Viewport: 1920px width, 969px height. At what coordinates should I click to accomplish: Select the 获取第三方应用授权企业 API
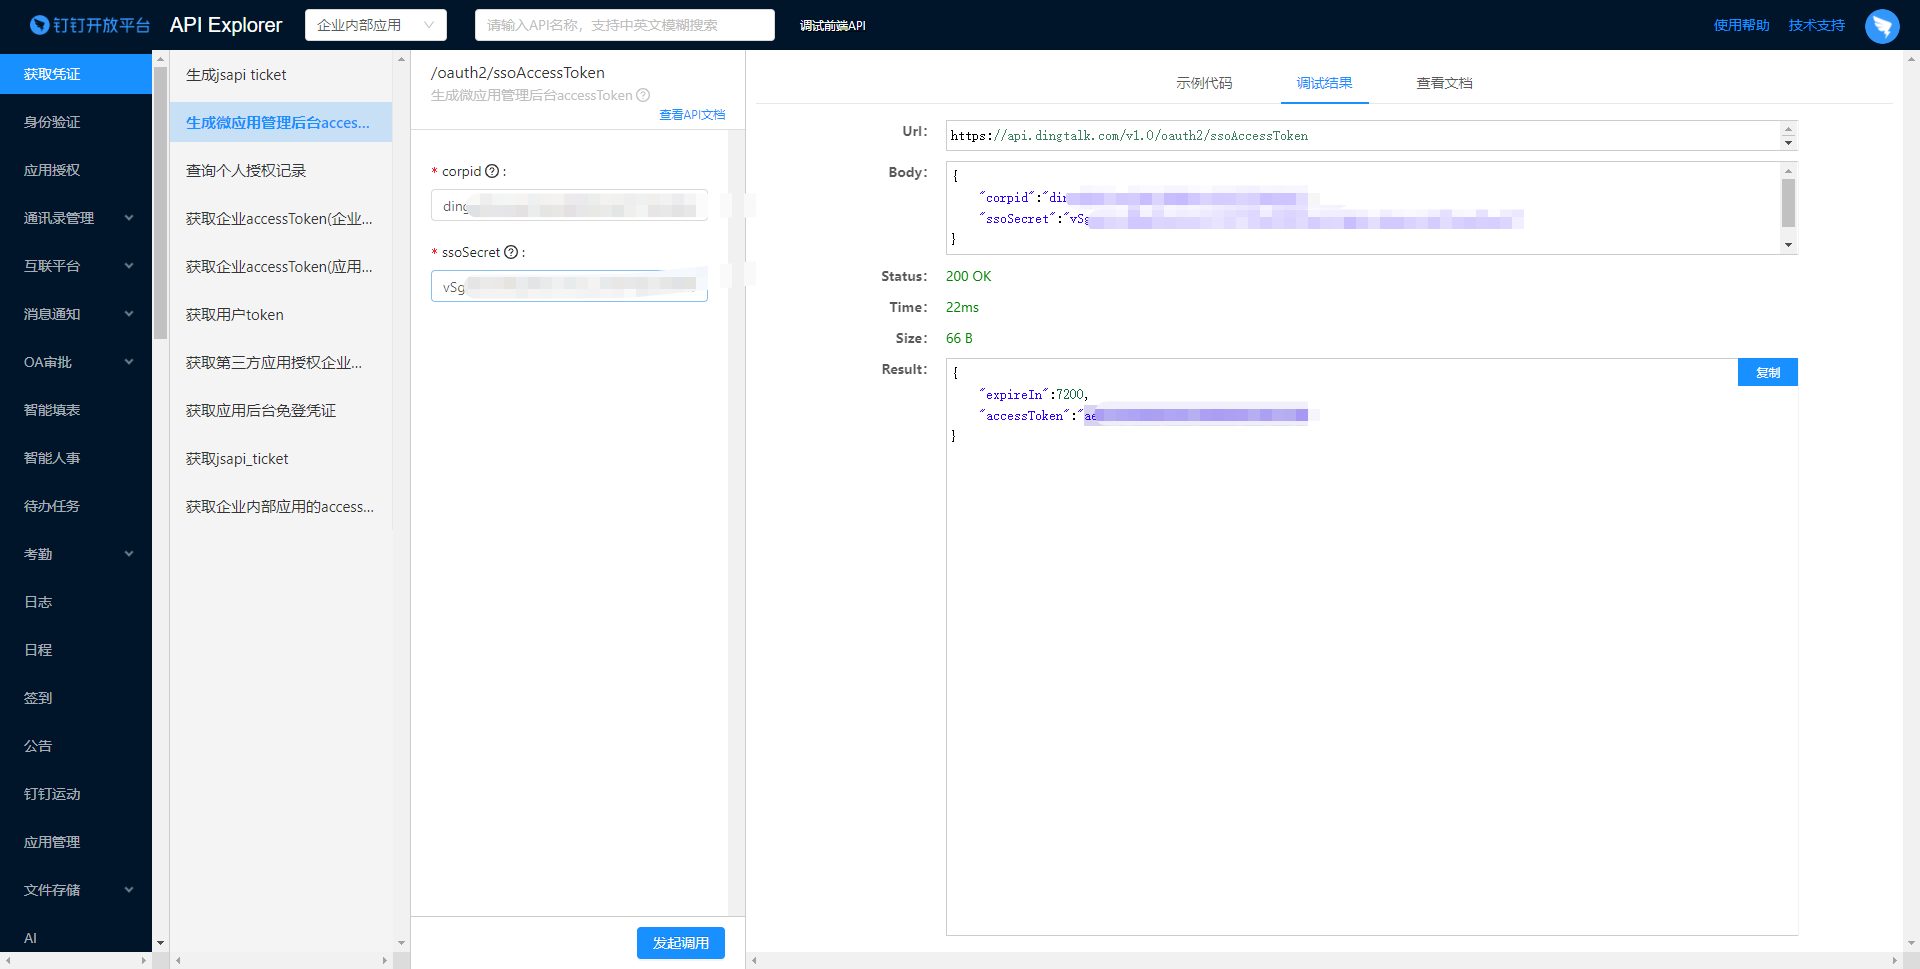(281, 363)
